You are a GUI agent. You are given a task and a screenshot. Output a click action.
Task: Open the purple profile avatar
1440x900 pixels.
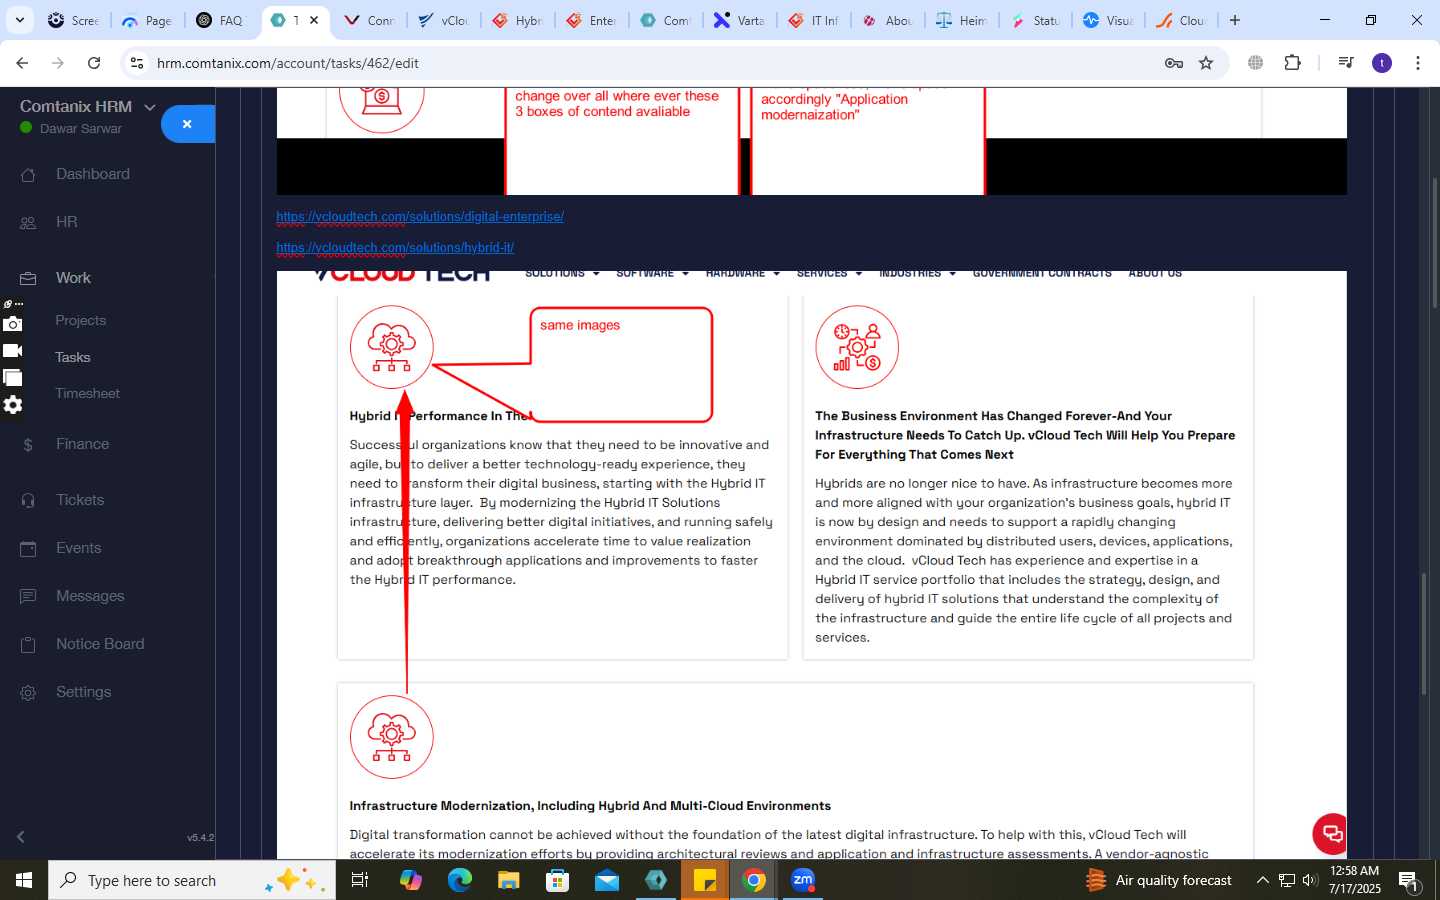pos(1382,63)
